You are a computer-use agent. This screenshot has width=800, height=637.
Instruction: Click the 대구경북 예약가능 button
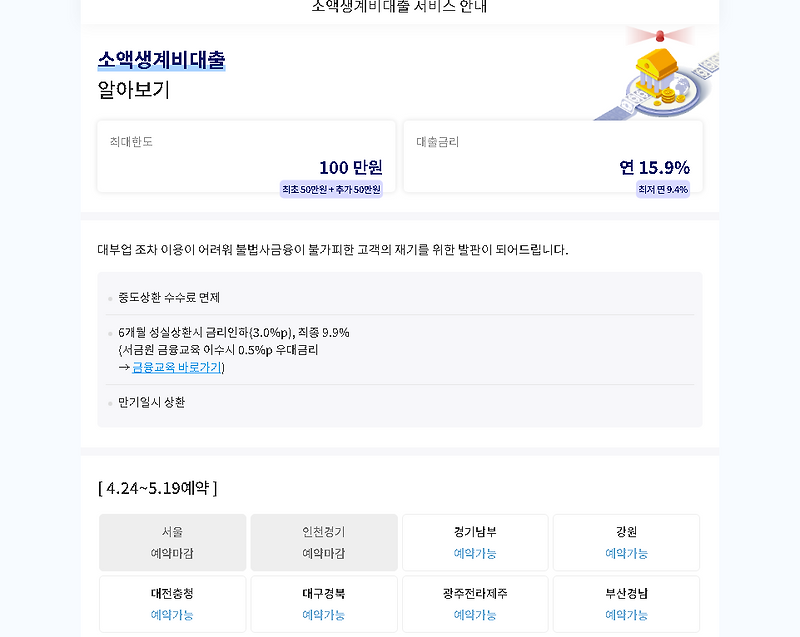pos(323,604)
